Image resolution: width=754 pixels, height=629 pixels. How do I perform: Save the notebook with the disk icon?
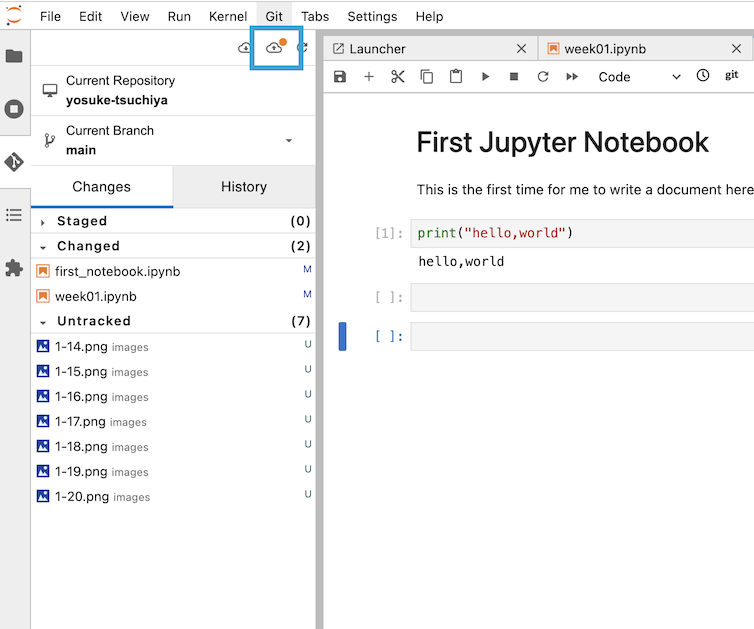(x=340, y=76)
